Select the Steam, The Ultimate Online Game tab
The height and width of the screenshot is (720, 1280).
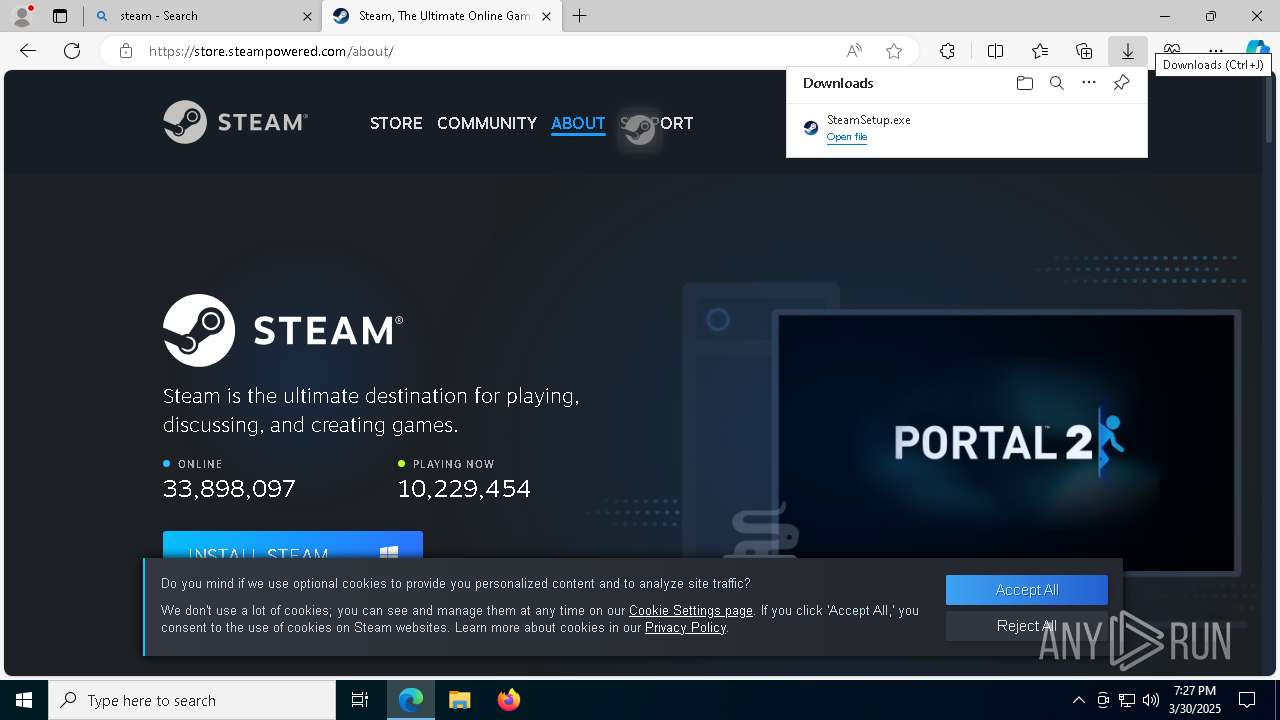440,16
